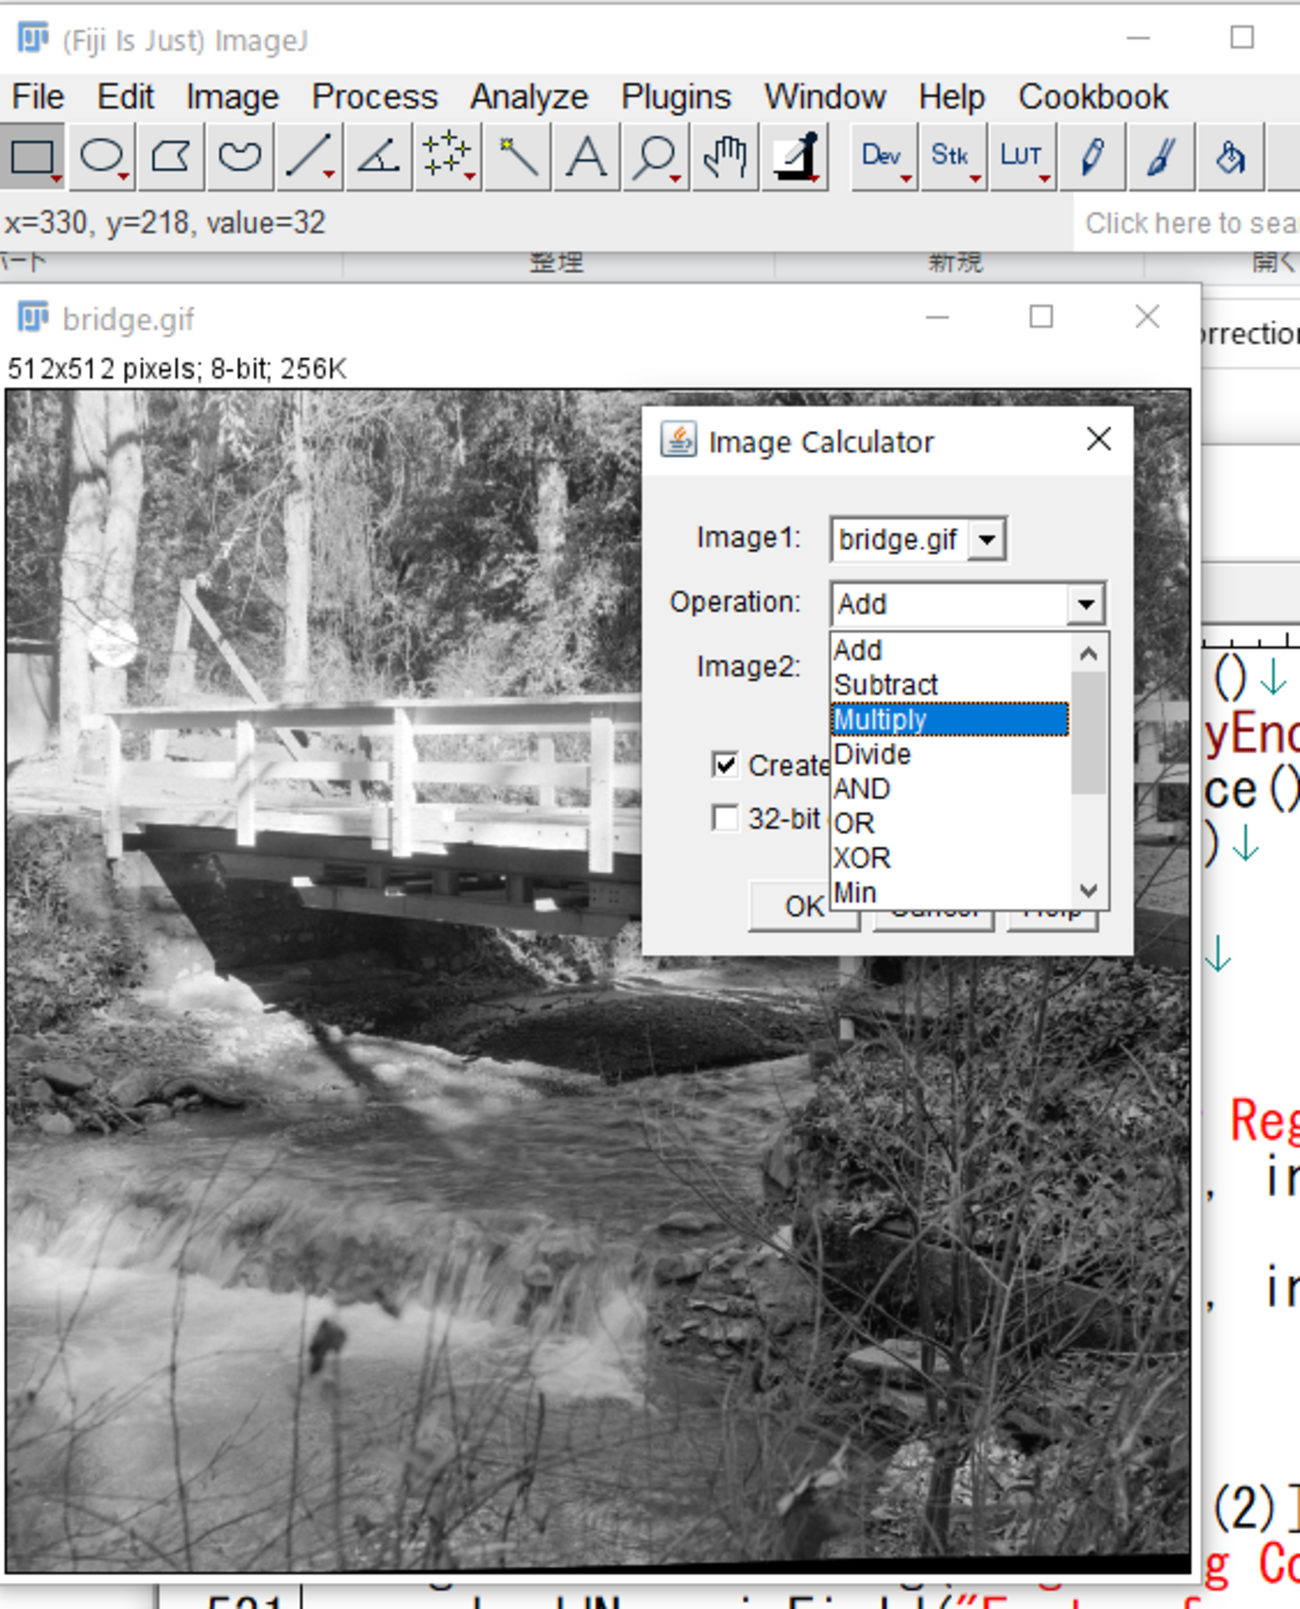Select the Color picker dropper tool
This screenshot has width=1300, height=1609.
[x=796, y=157]
